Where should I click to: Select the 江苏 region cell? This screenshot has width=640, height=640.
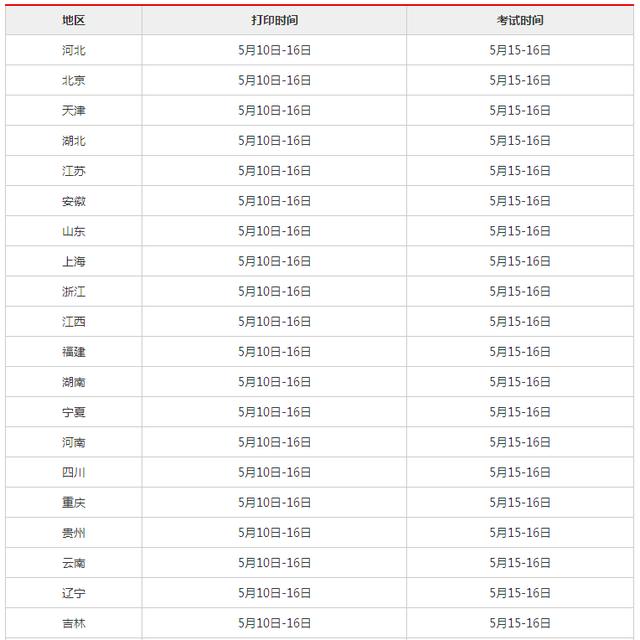pyautogui.click(x=73, y=171)
